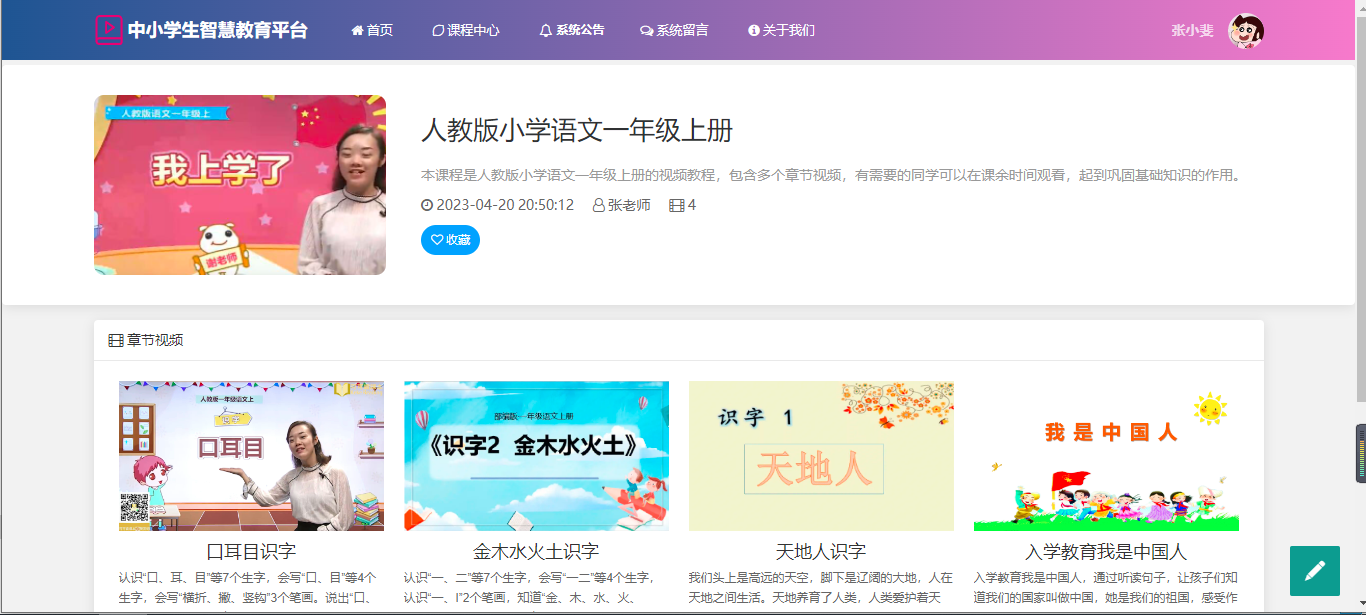Open the 口耳目 video thumbnail

pos(251,456)
